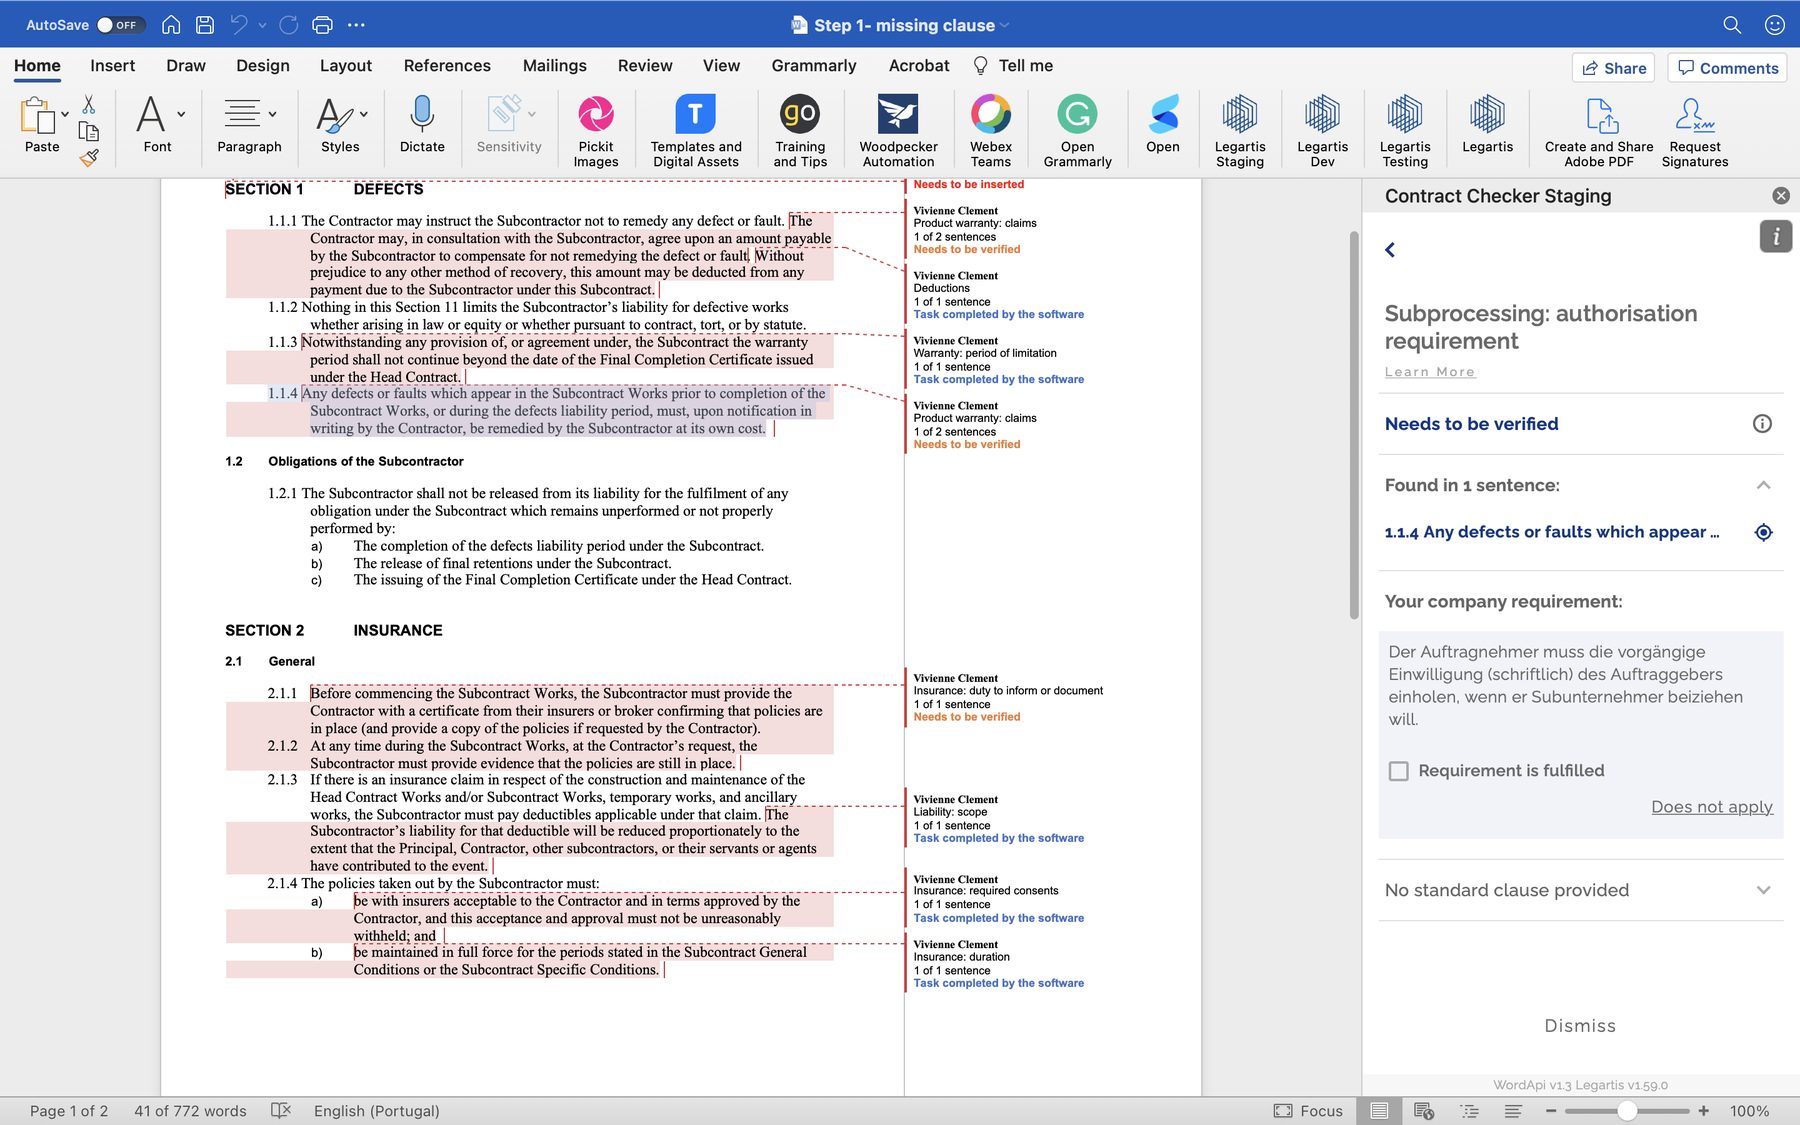The width and height of the screenshot is (1800, 1125).
Task: Click Create and Share Adobe PDF
Action: 1599,131
